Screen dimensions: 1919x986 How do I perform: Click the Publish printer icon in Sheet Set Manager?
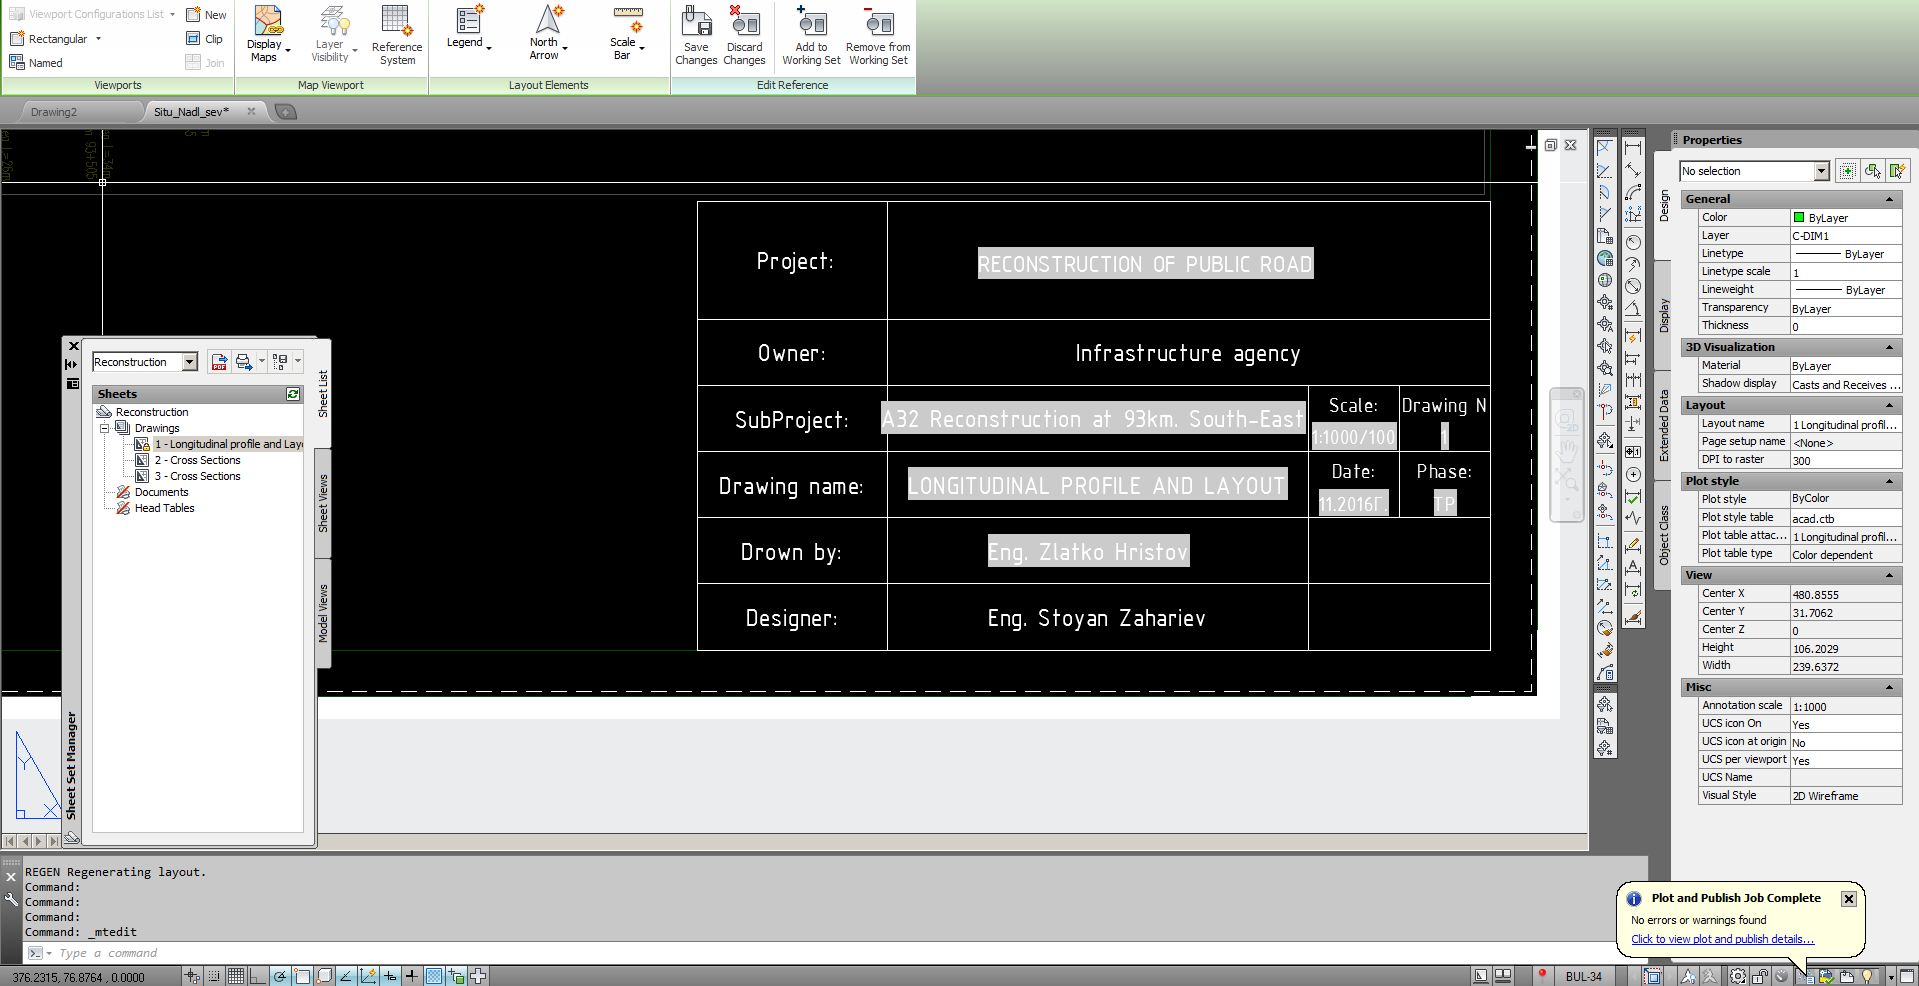[x=243, y=362]
